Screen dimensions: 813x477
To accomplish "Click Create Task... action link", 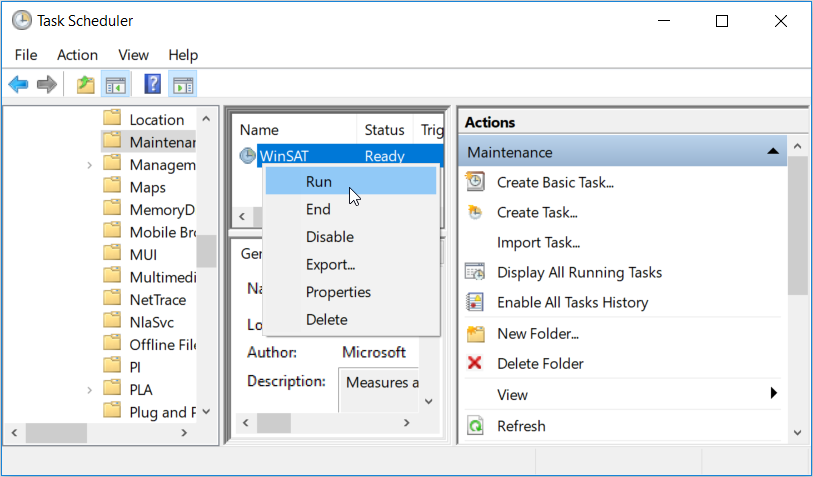I will click(537, 213).
